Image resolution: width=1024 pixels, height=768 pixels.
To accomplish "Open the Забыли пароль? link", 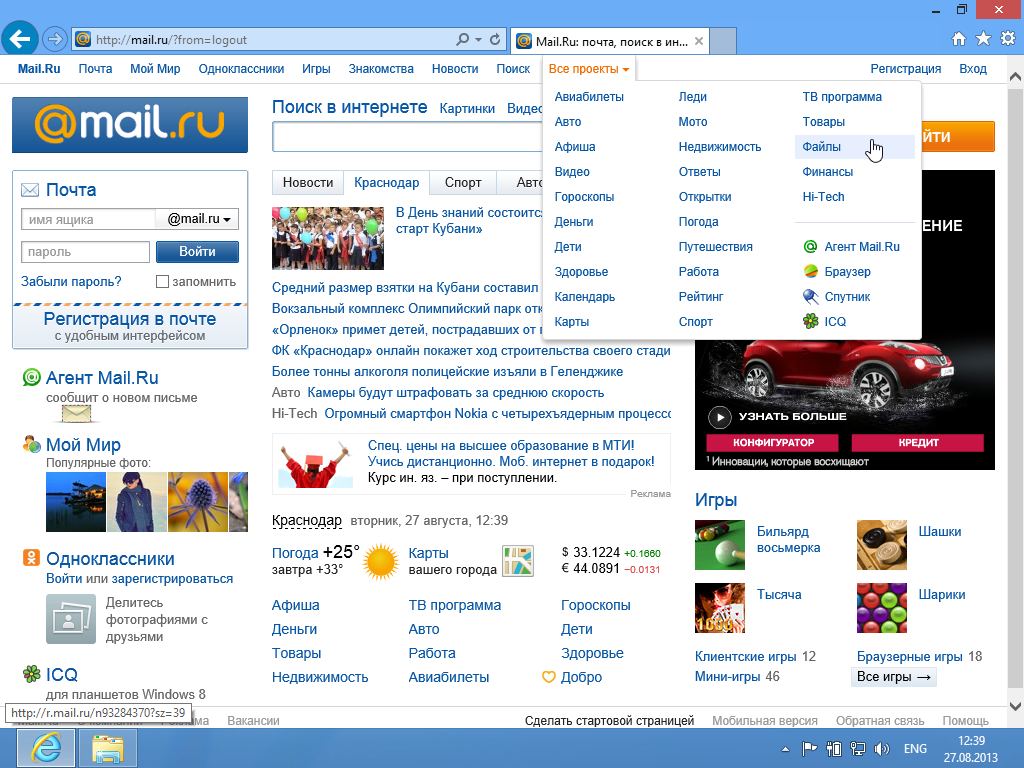I will tap(71, 281).
